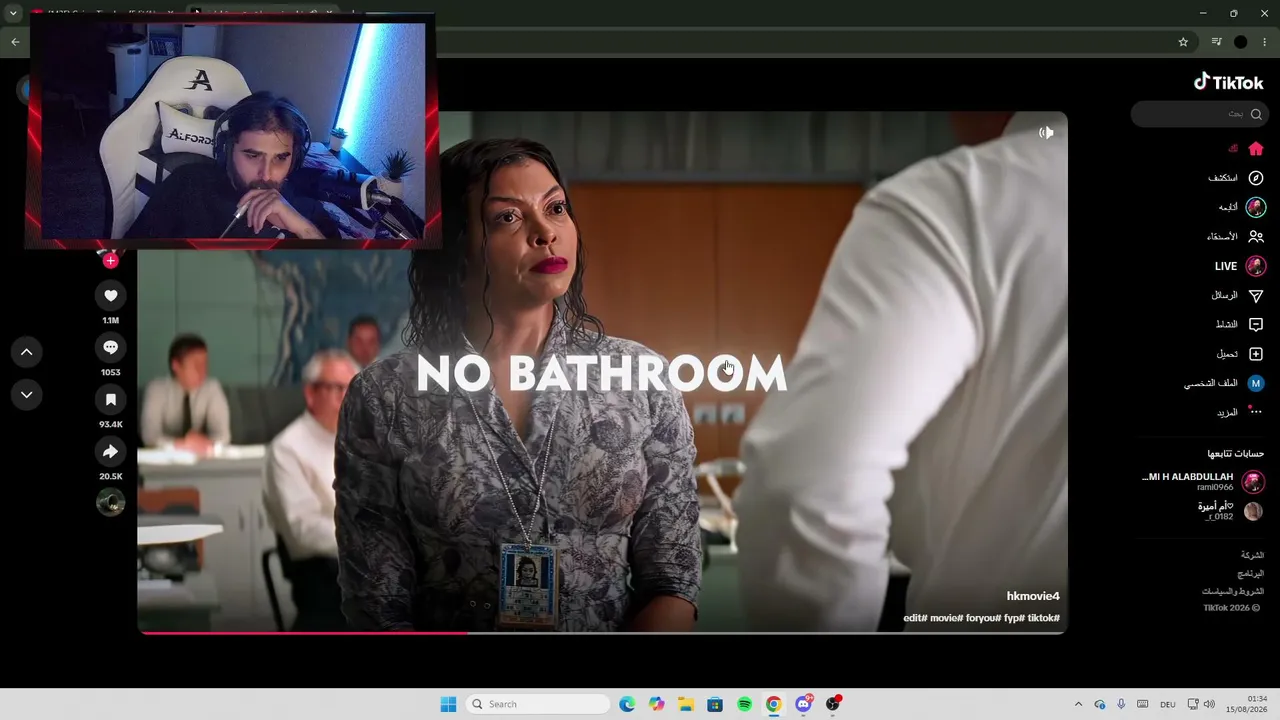Open the profile via the M avatar
Viewport: 1280px width, 720px height.
click(x=1256, y=383)
